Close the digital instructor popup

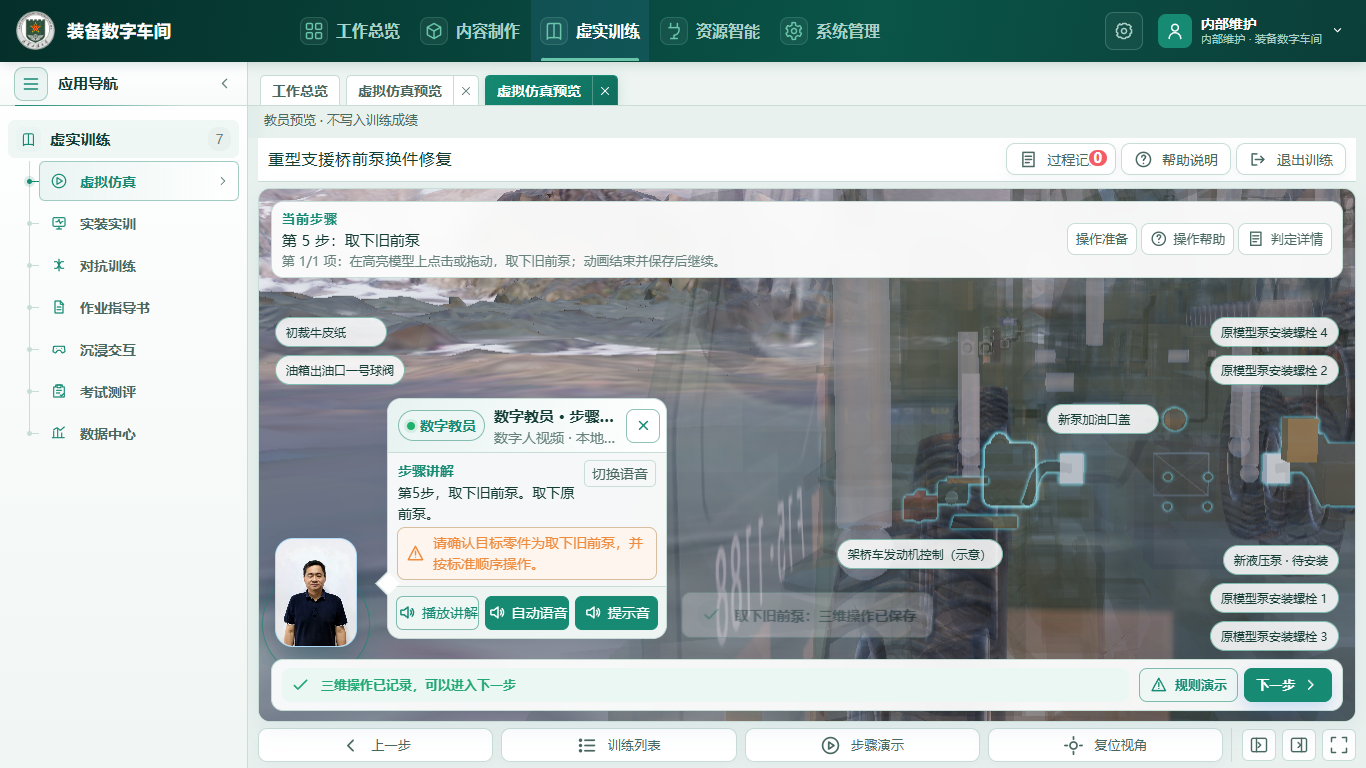(x=643, y=425)
